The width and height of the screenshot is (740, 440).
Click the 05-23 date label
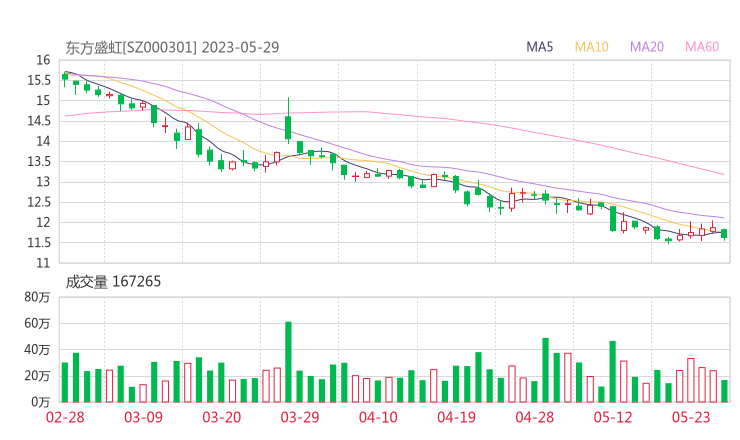[x=691, y=417]
